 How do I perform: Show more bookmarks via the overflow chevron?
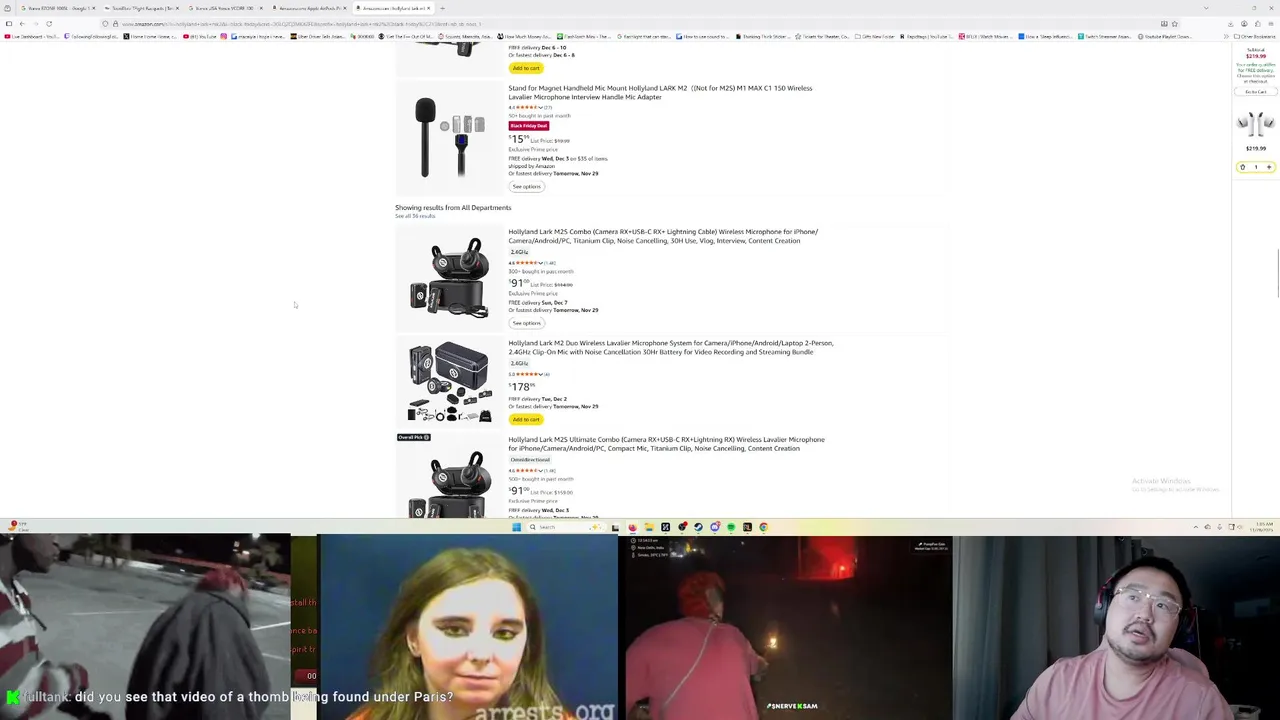point(1226,37)
